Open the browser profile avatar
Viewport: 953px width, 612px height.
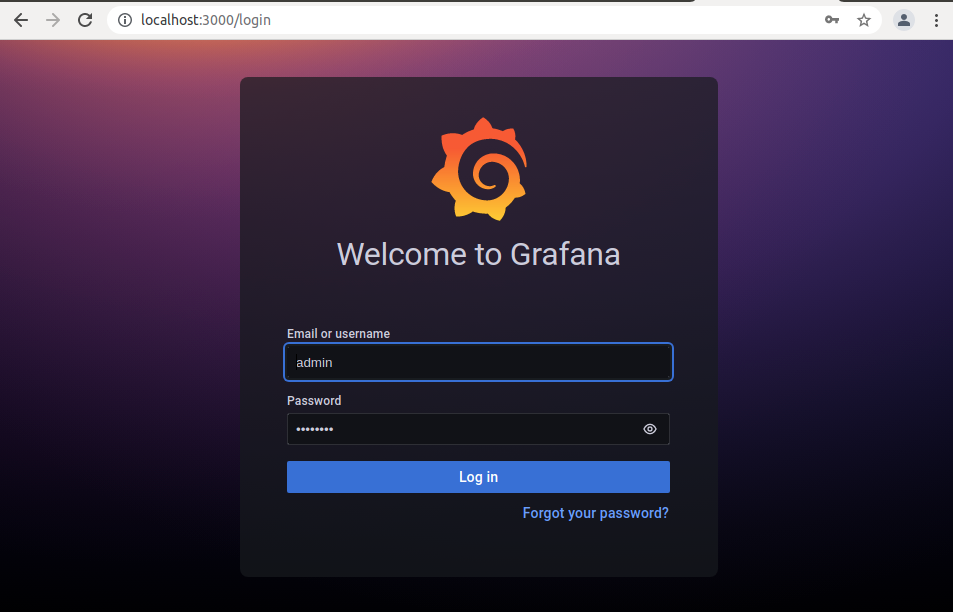pos(904,20)
